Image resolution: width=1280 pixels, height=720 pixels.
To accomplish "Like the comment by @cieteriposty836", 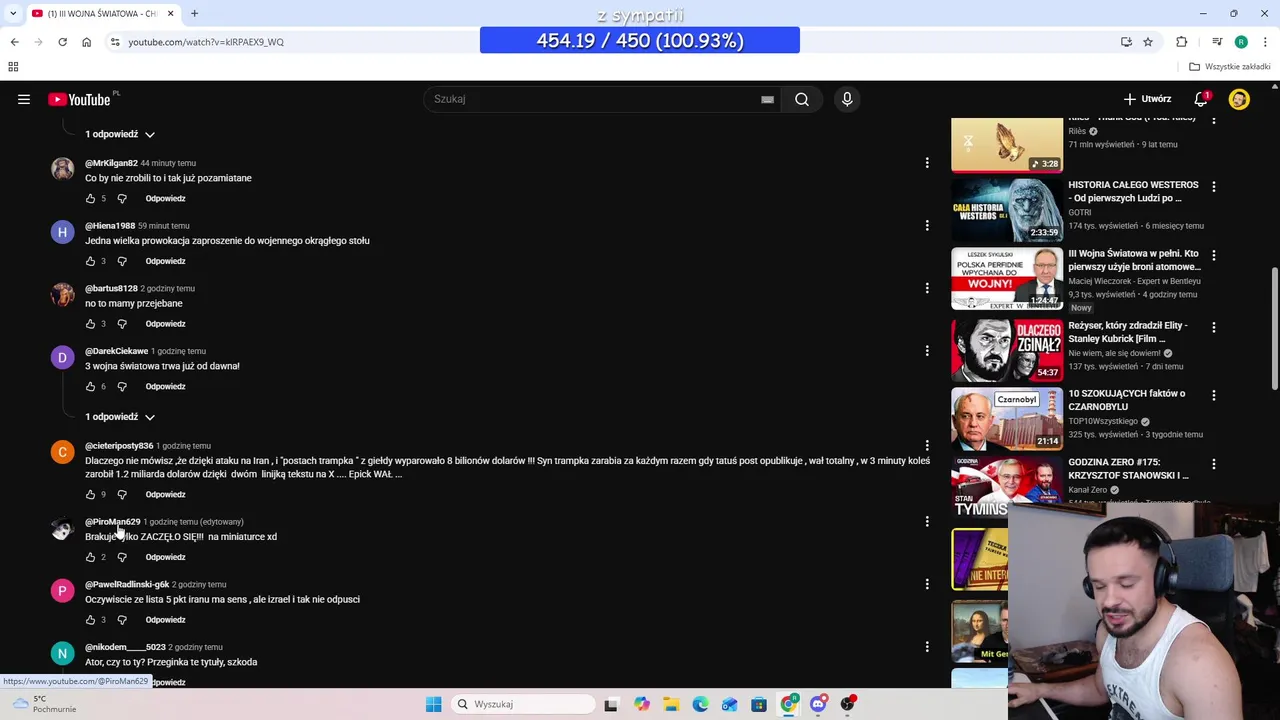I will coord(90,494).
